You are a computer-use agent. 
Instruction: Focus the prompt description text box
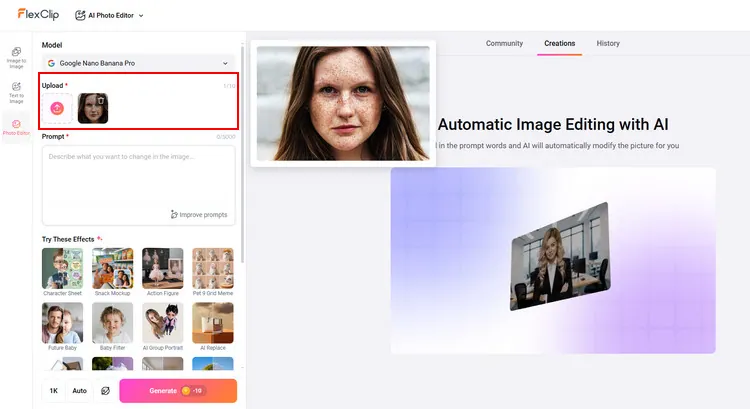(x=139, y=185)
